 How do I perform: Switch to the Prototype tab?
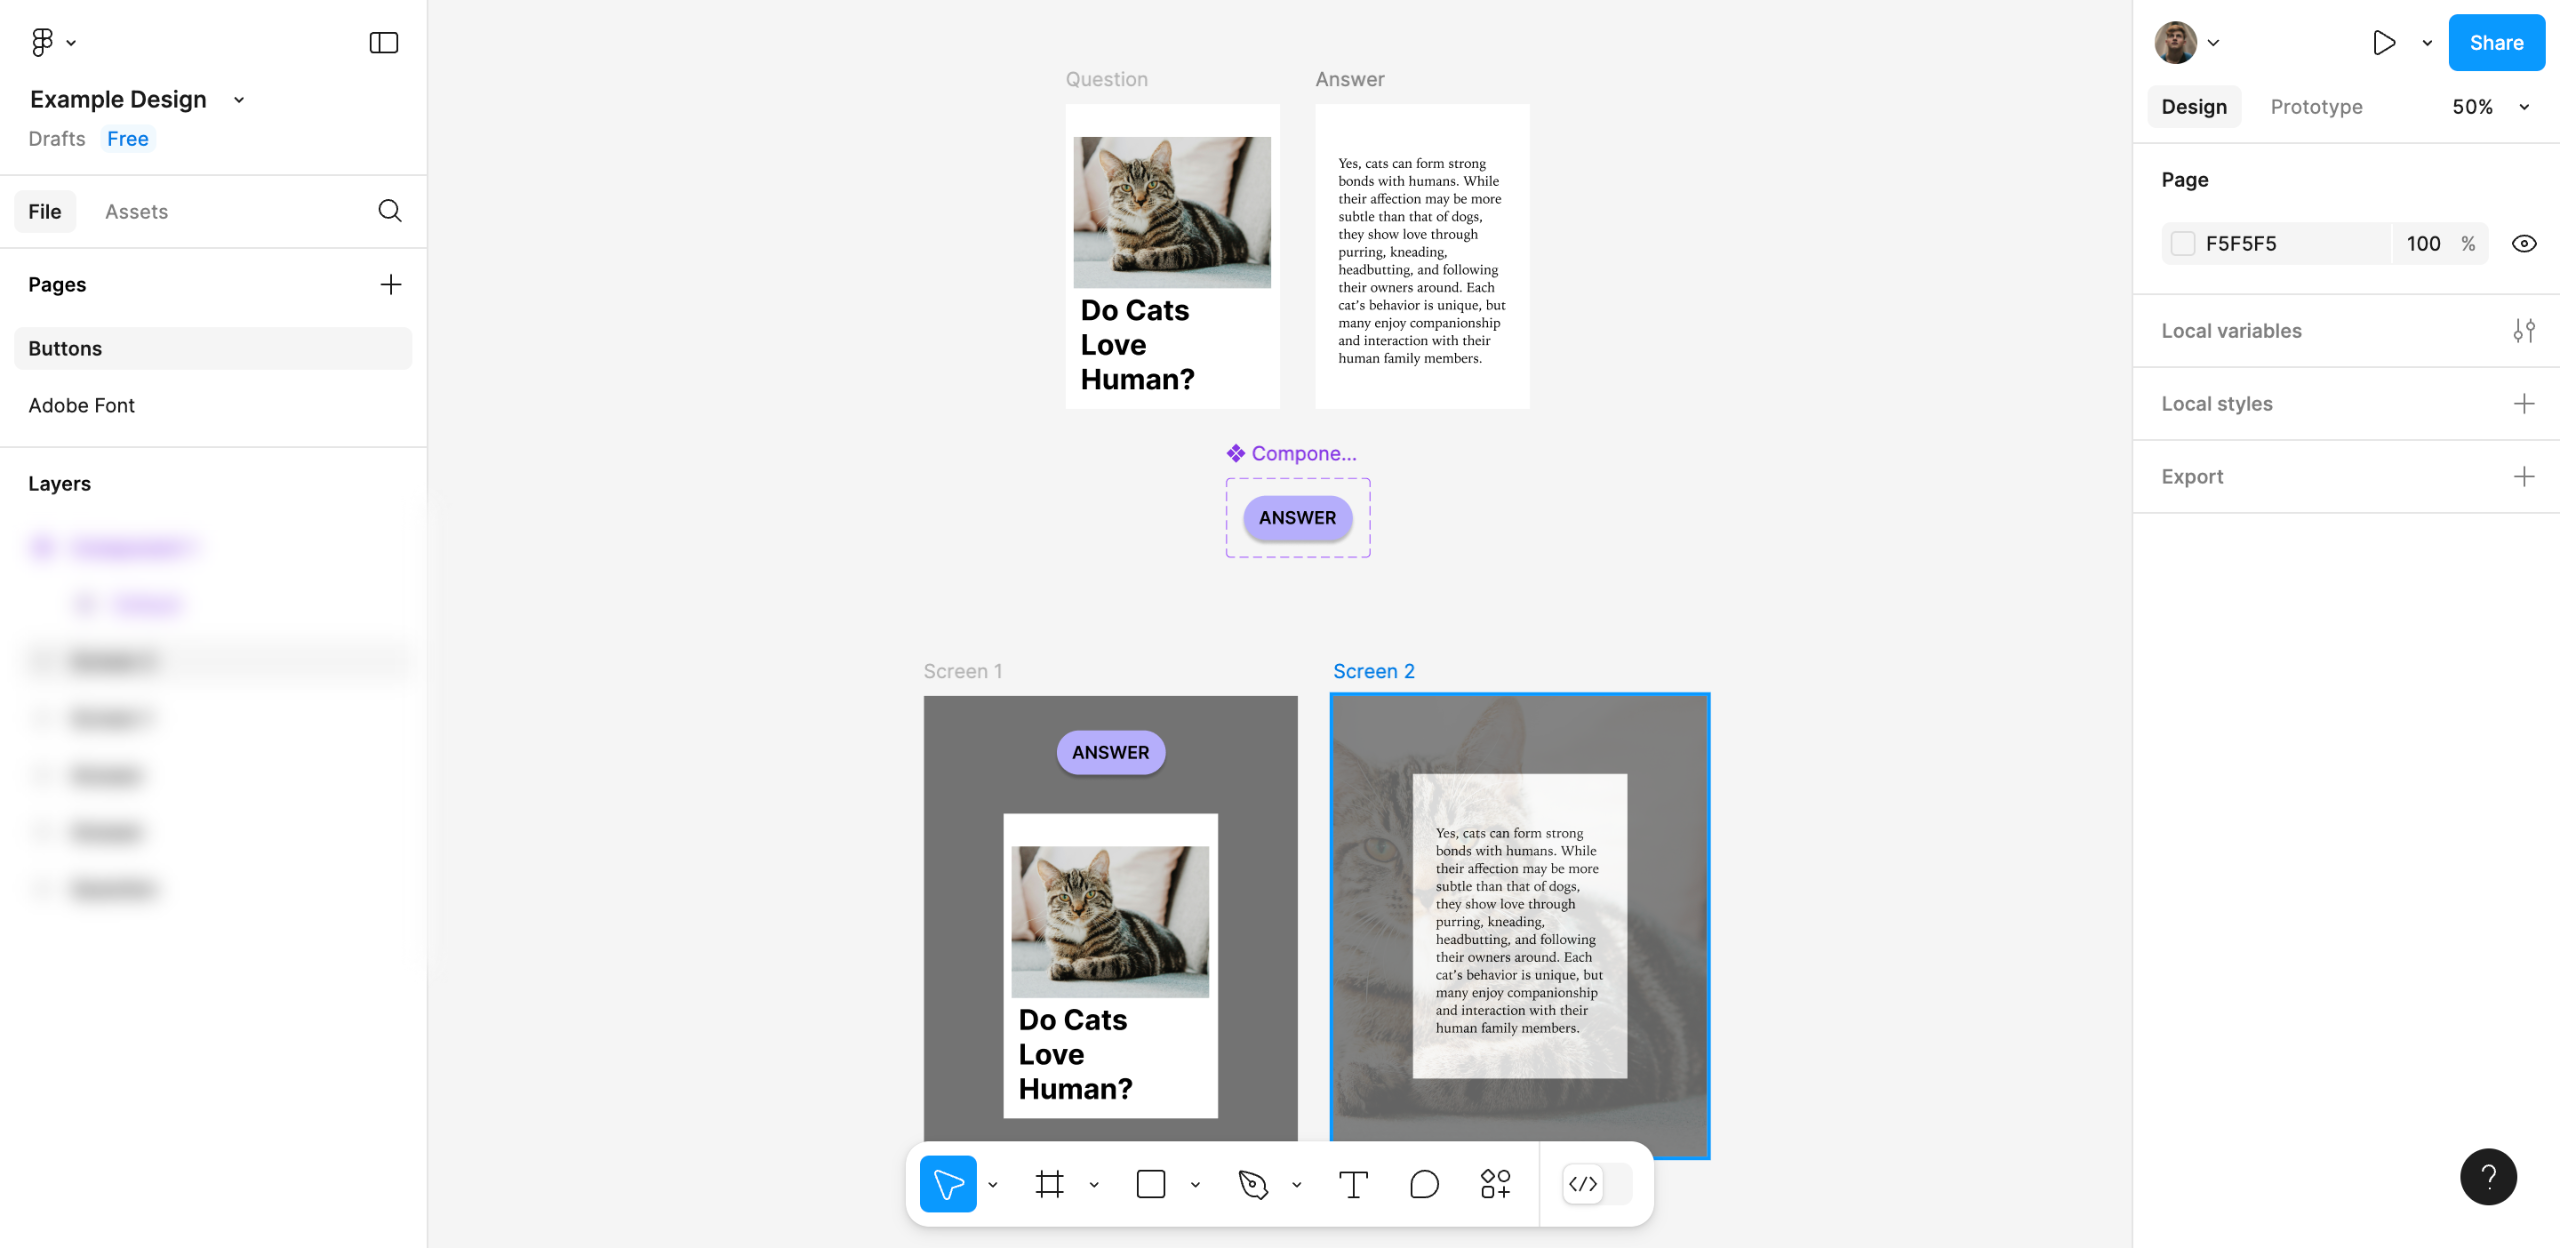click(x=2316, y=107)
